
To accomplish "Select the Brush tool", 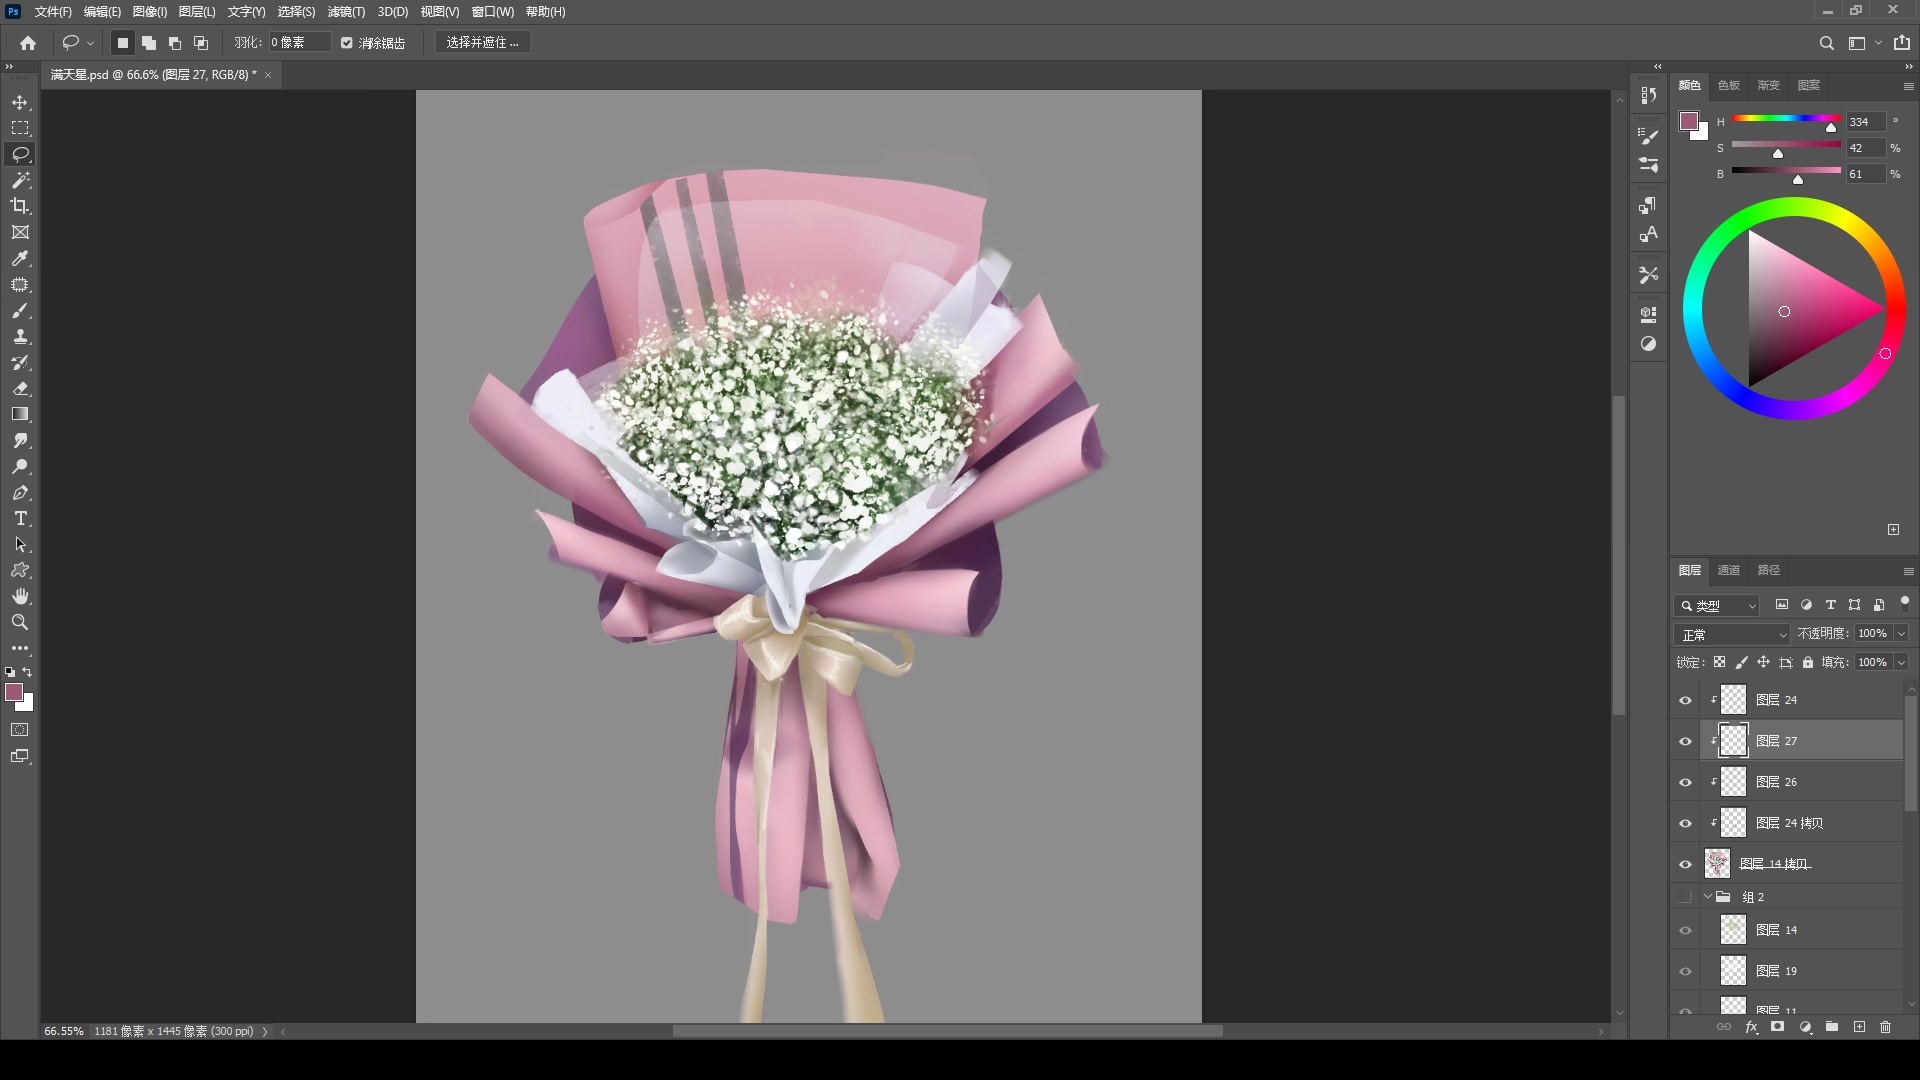I will pos(20,311).
